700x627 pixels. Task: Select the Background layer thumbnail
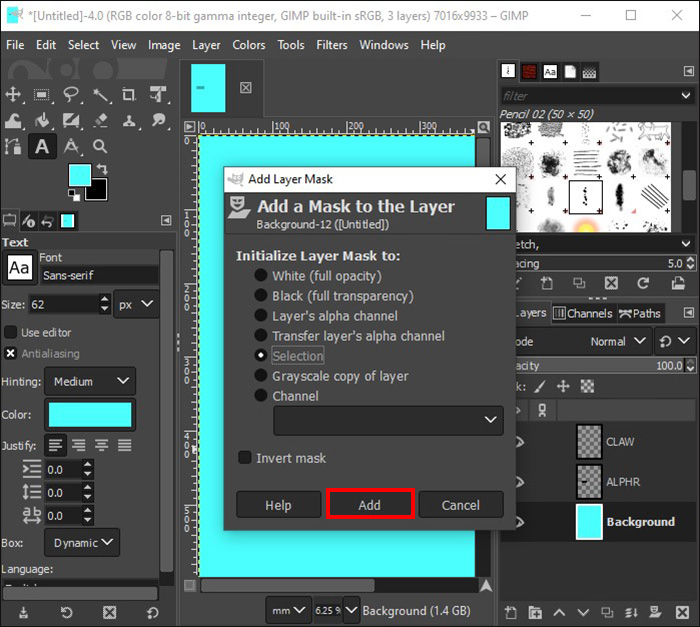click(x=589, y=522)
